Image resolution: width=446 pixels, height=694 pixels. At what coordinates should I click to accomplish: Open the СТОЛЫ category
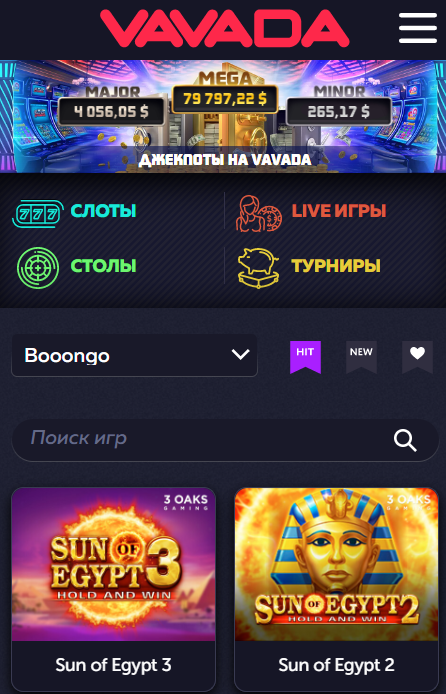(103, 266)
